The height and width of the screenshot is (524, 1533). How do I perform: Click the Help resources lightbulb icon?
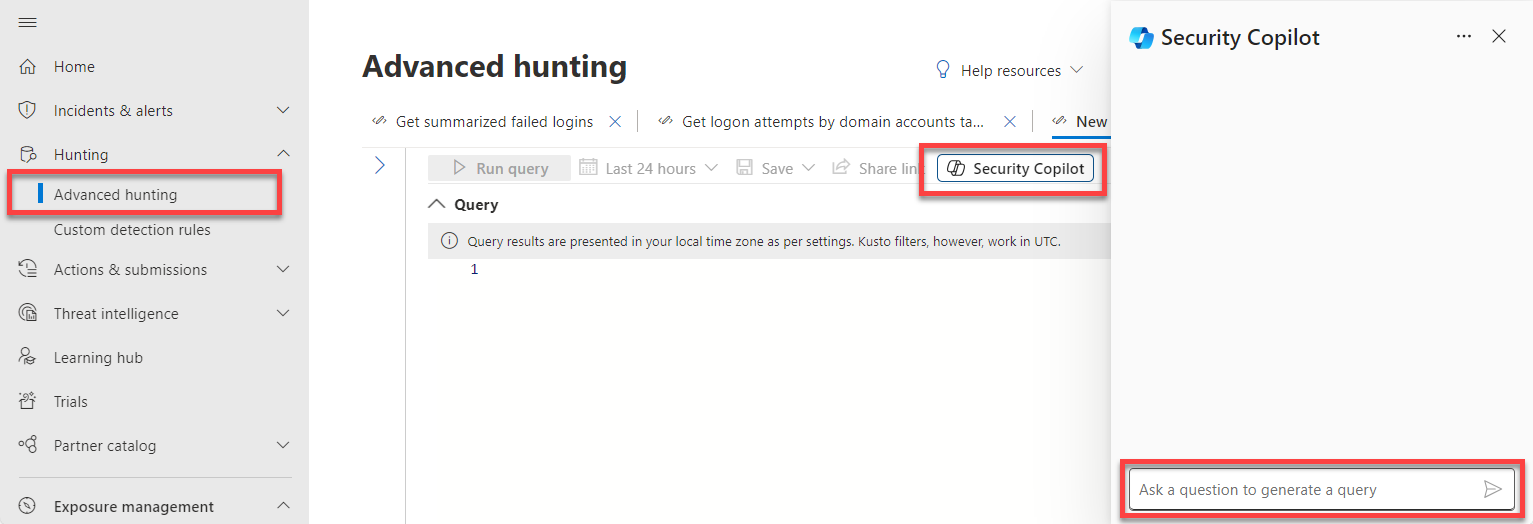click(942, 70)
